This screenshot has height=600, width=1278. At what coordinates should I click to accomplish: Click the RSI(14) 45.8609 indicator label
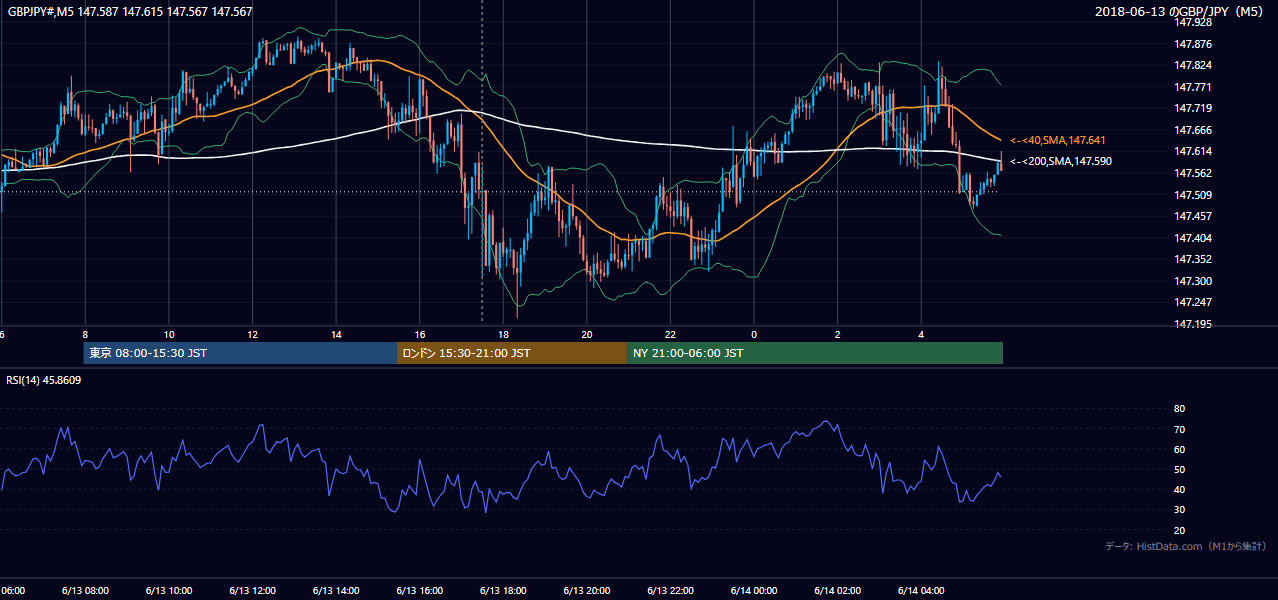(x=44, y=380)
